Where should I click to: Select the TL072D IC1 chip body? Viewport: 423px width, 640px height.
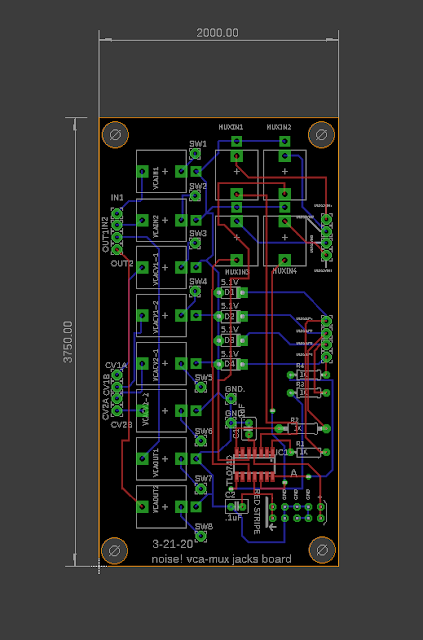255,464
